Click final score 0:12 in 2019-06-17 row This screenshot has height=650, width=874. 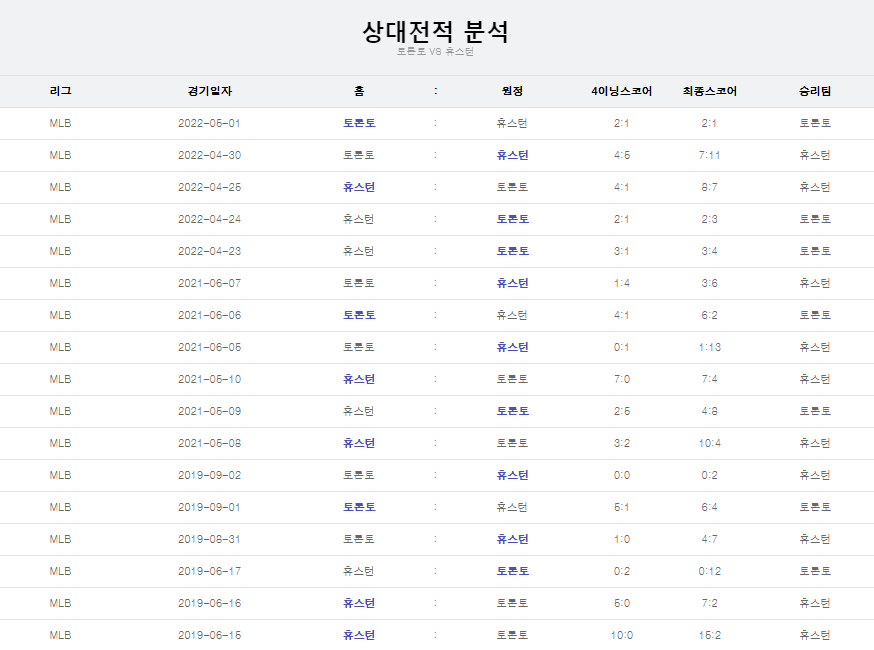(710, 571)
